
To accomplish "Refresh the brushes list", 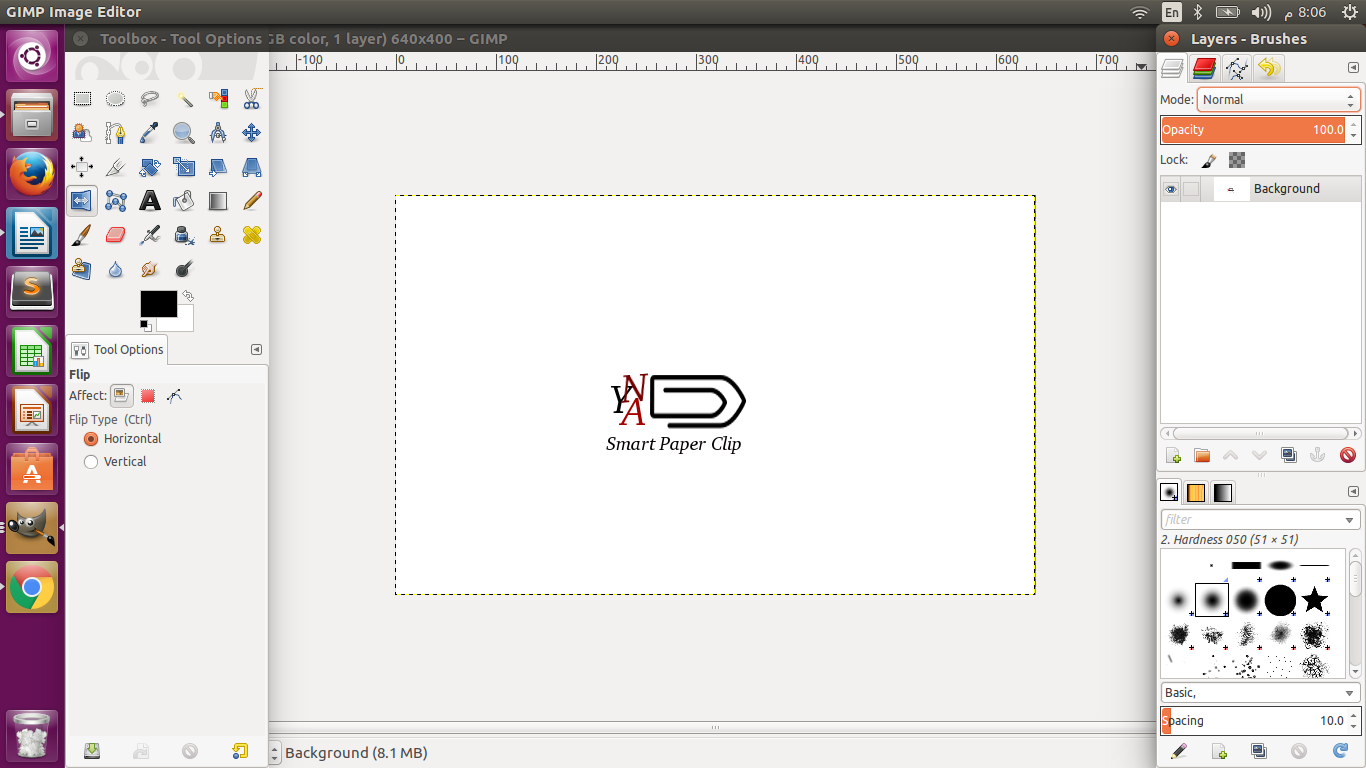I will [1341, 751].
